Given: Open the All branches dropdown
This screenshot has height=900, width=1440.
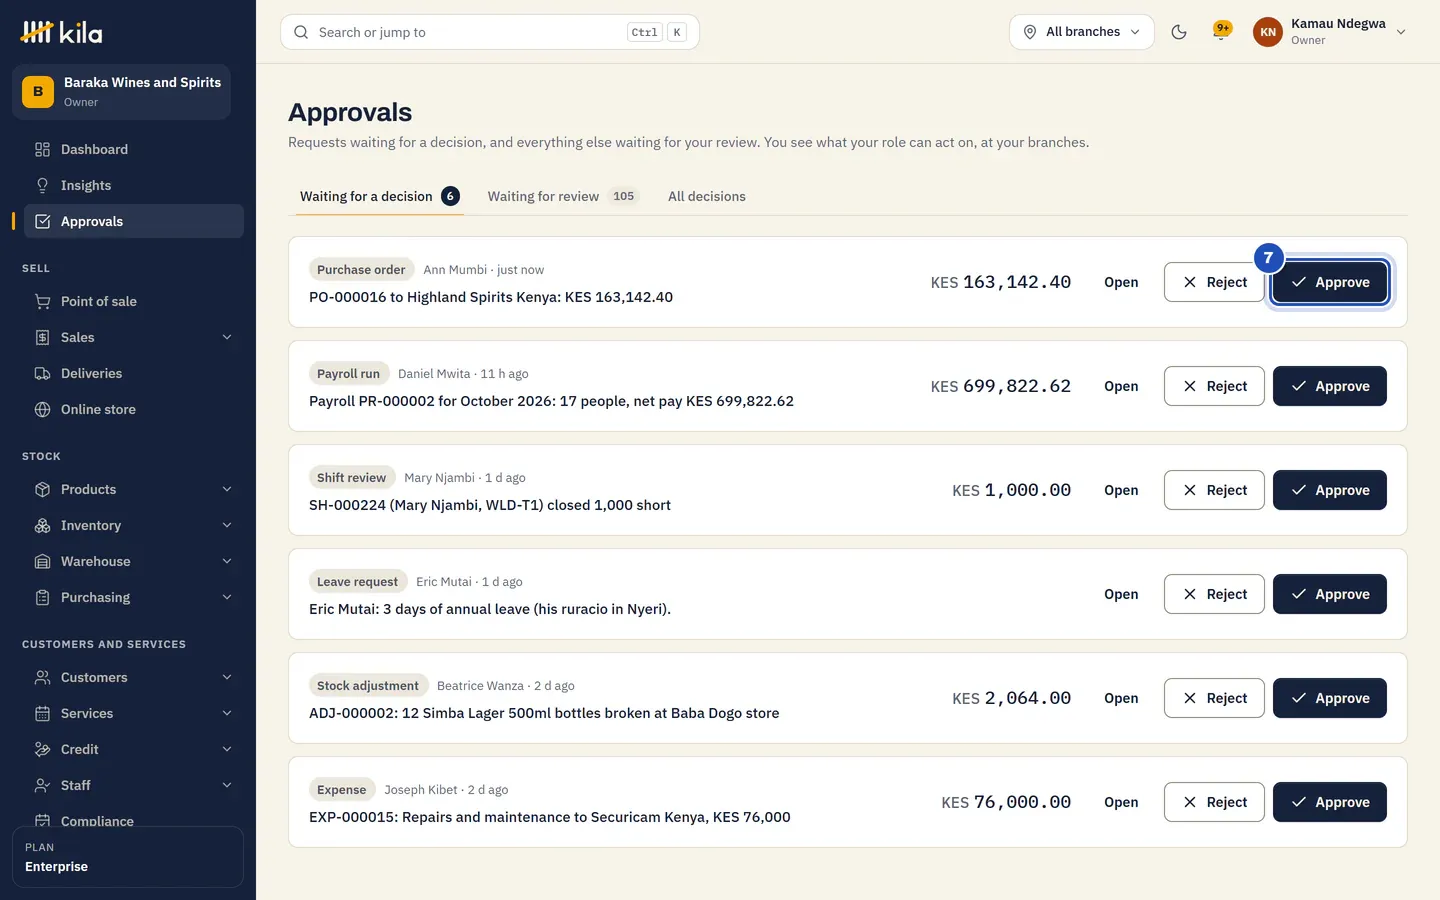Looking at the screenshot, I should tap(1082, 32).
